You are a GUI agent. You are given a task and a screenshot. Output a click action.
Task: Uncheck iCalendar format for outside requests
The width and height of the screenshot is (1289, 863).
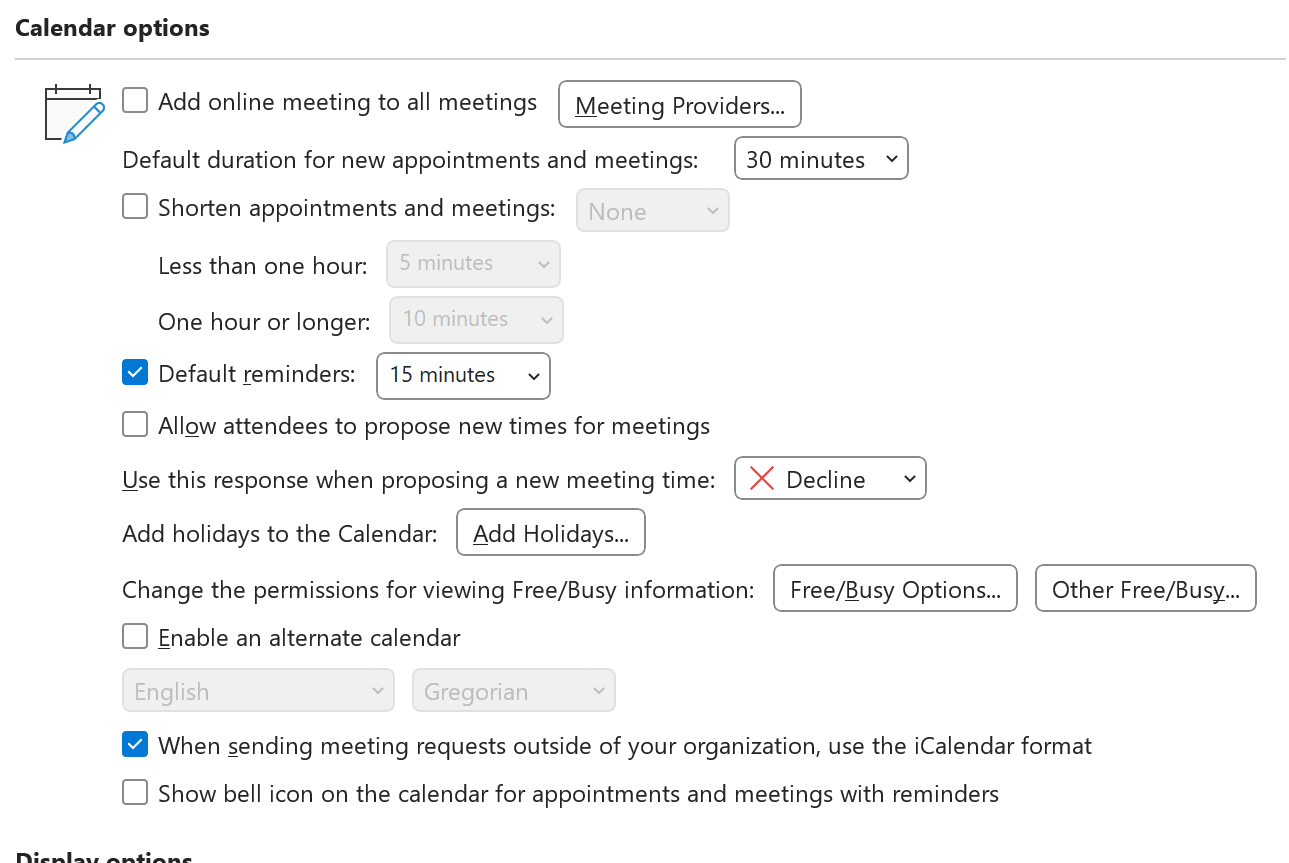point(134,744)
